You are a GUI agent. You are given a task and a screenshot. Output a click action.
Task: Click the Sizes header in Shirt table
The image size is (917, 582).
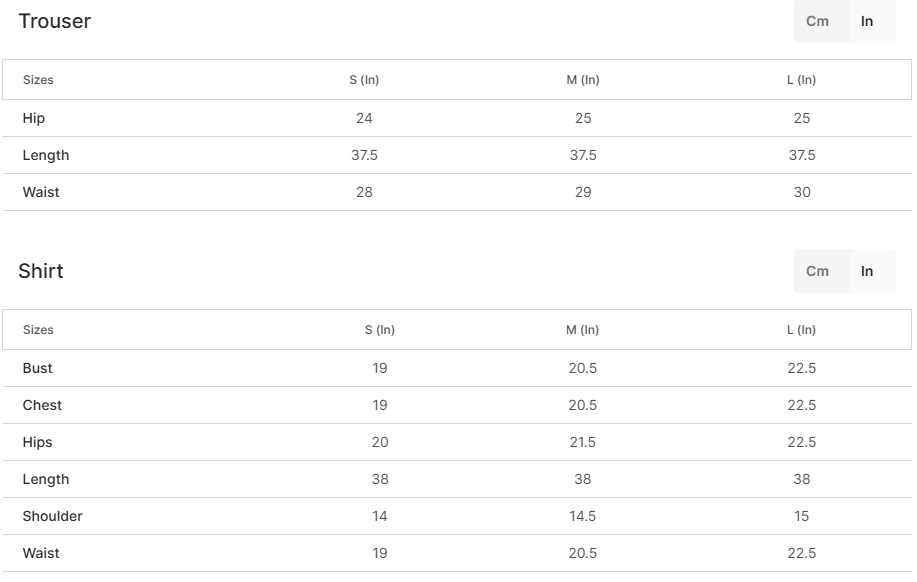point(38,330)
